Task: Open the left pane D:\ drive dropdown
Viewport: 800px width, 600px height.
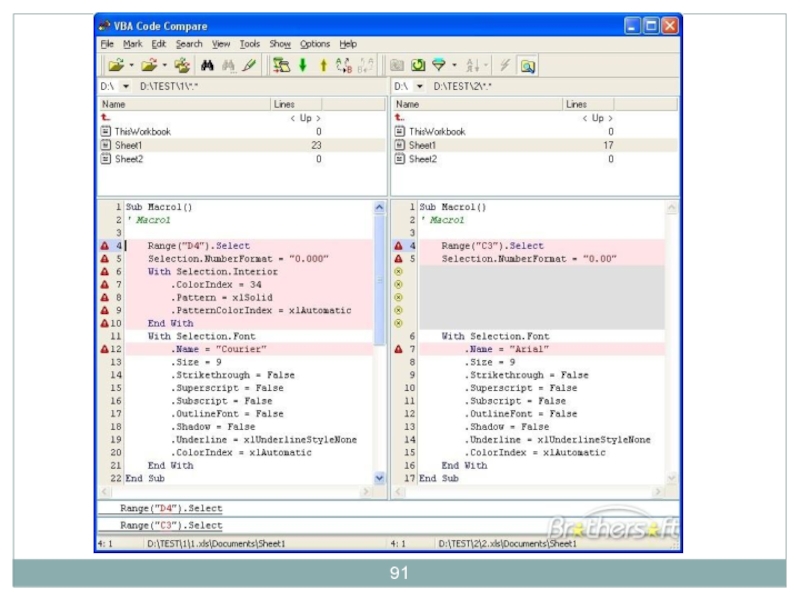Action: [126, 87]
